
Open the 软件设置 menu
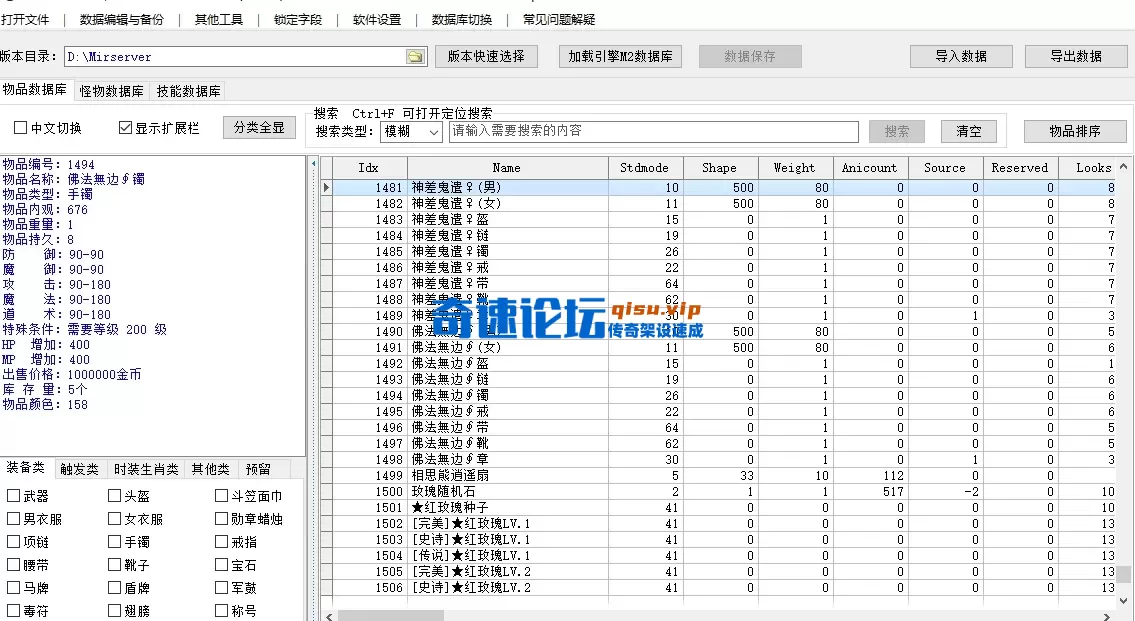tap(376, 19)
